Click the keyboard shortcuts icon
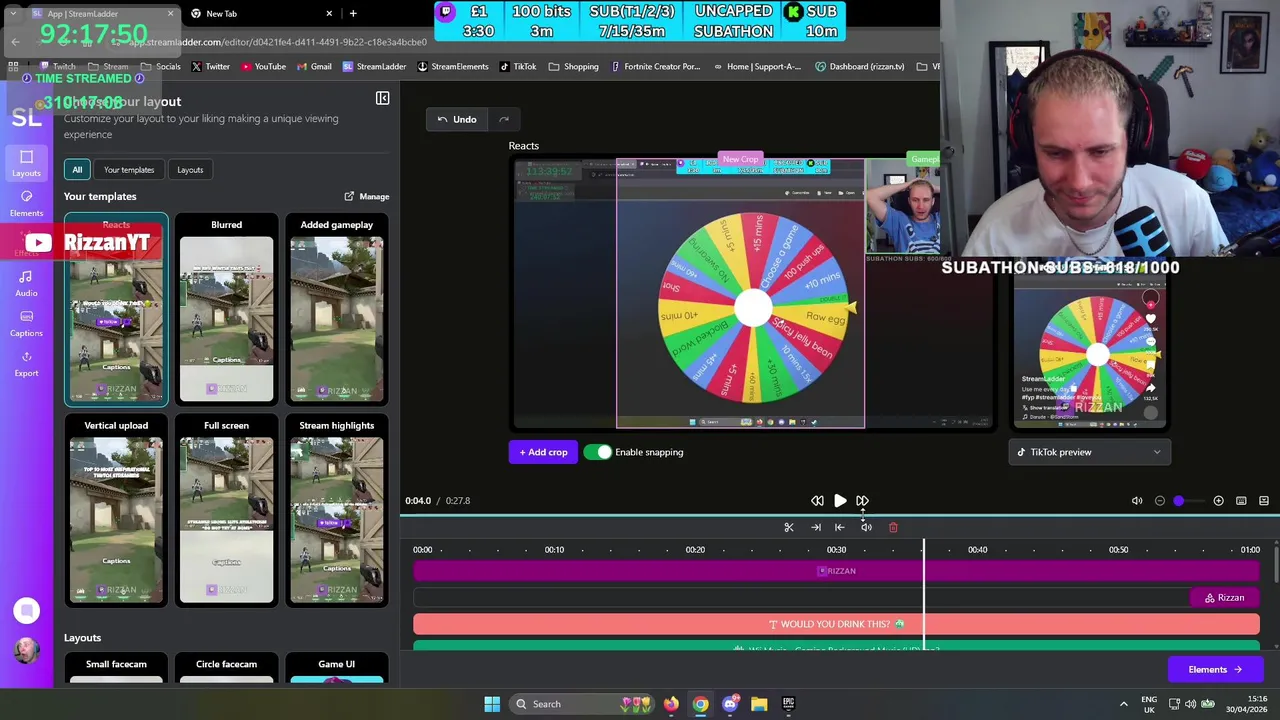The width and height of the screenshot is (1280, 720). (x=1241, y=501)
